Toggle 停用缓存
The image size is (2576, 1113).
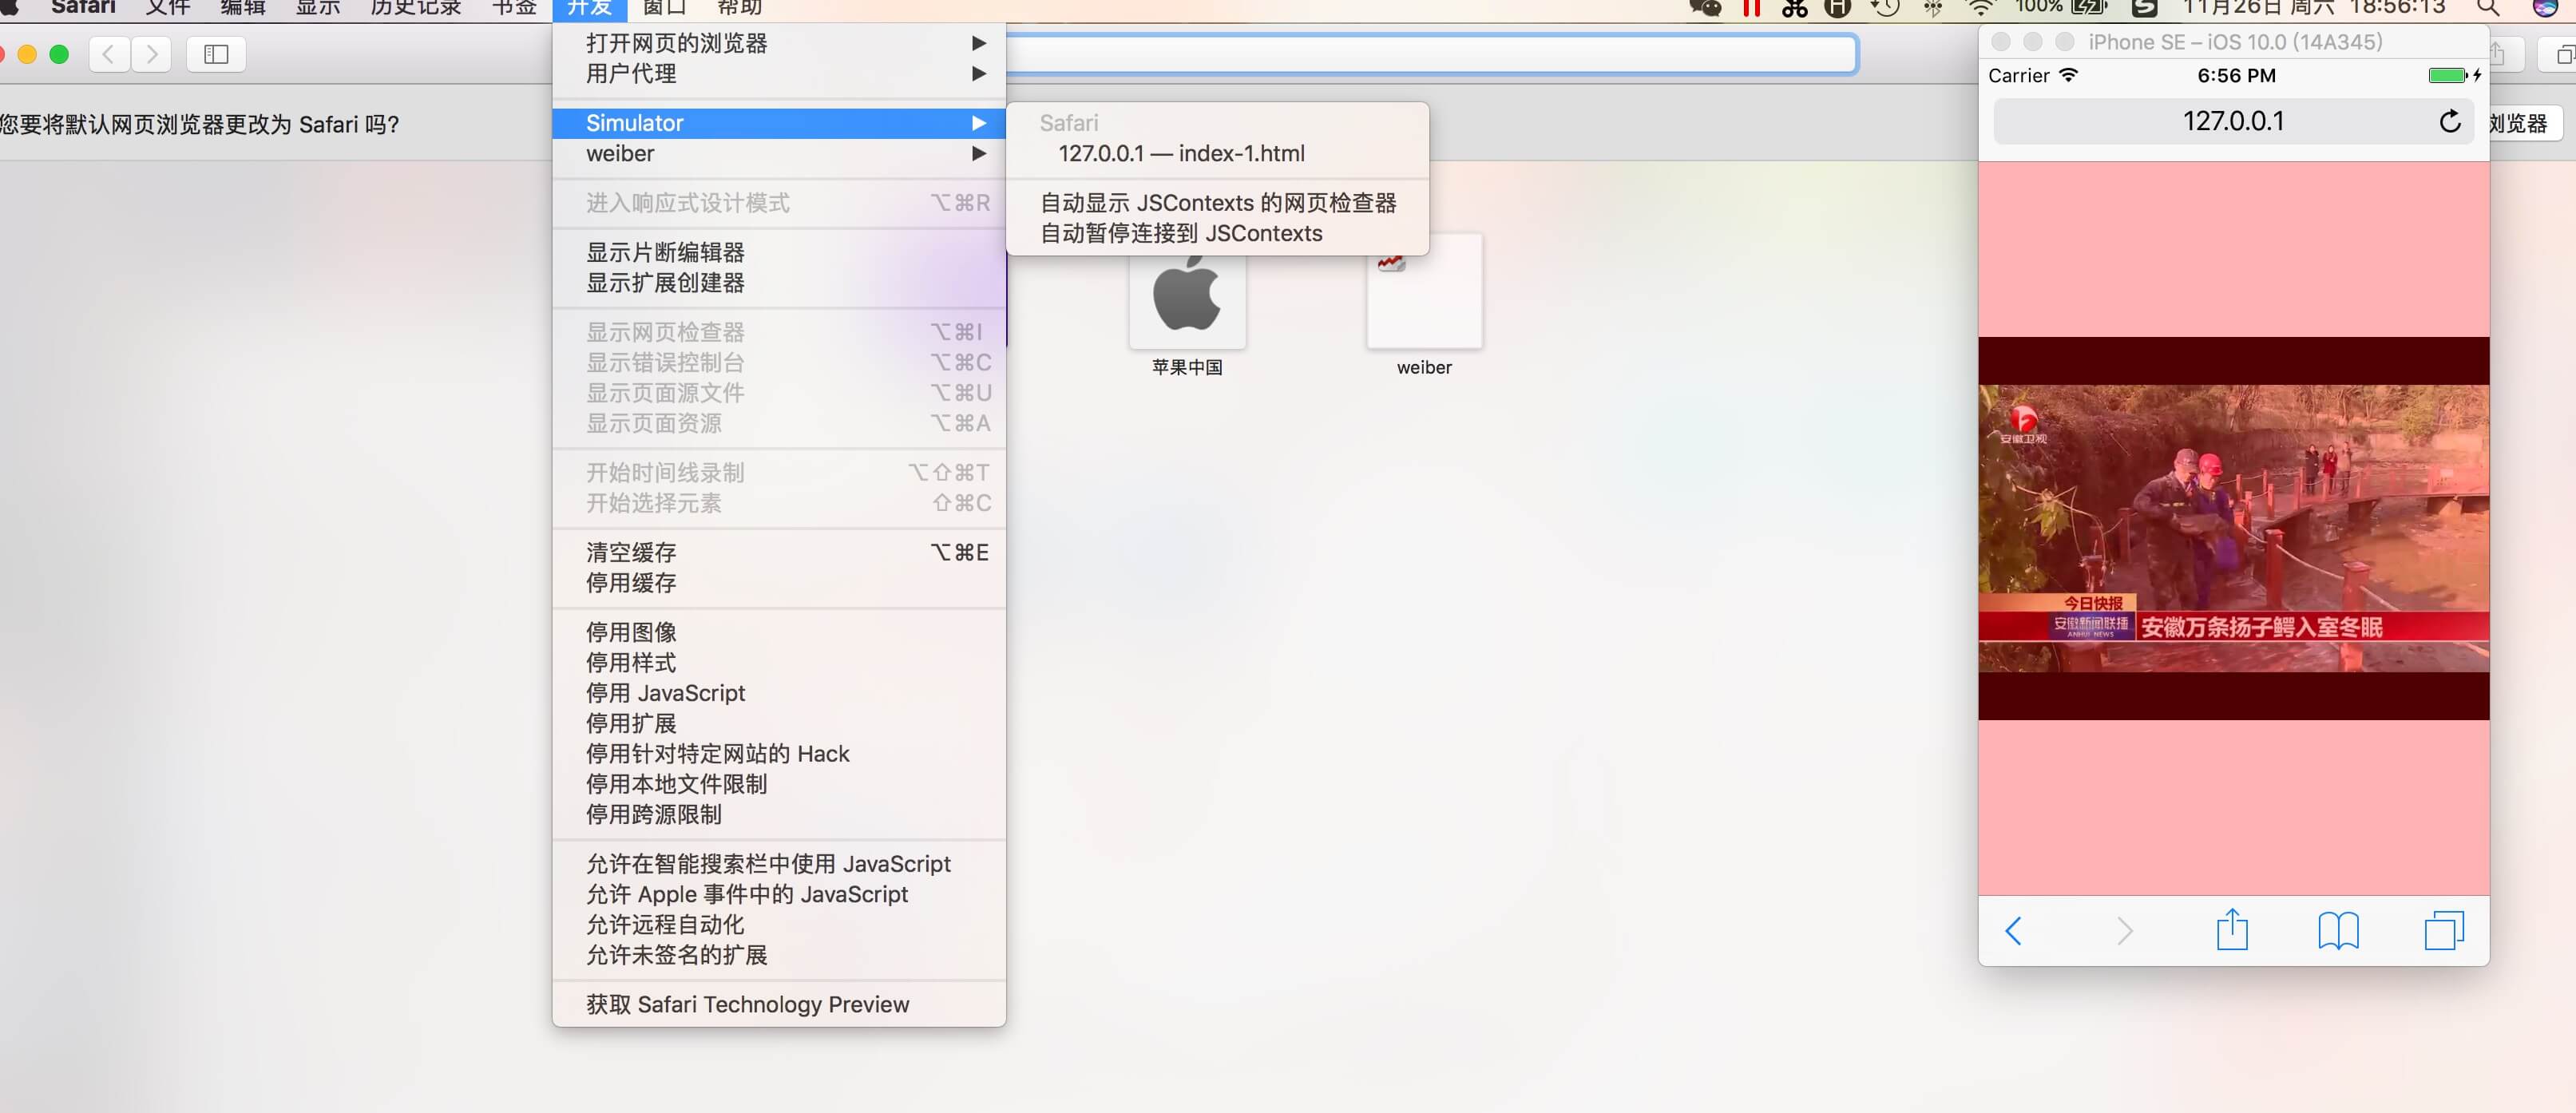pos(779,583)
